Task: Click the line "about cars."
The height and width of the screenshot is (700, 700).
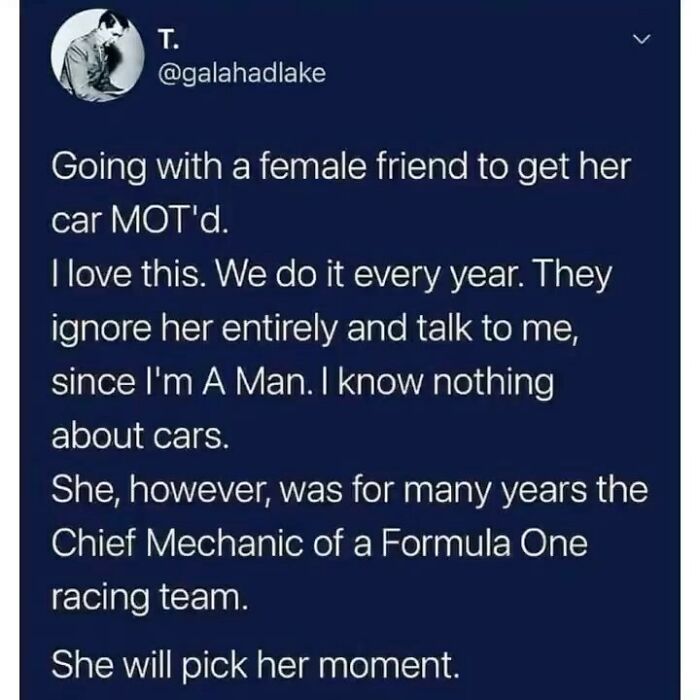Action: pyautogui.click(x=140, y=436)
